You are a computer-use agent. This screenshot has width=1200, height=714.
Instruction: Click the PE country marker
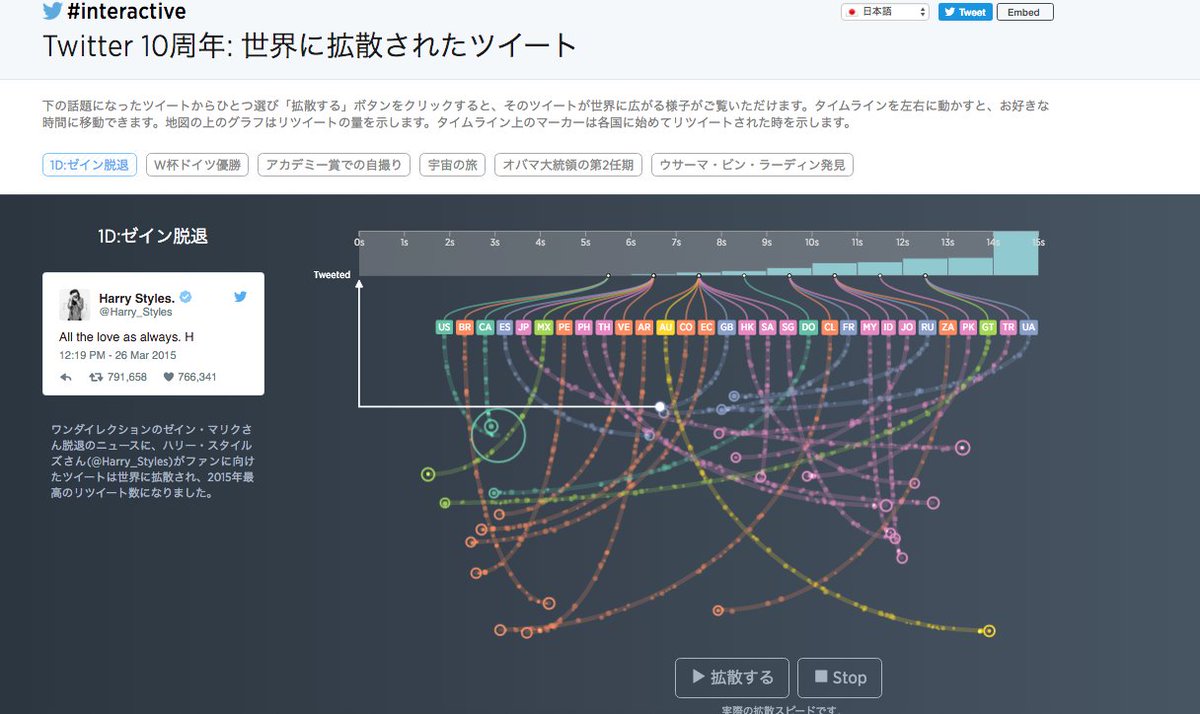coord(564,327)
